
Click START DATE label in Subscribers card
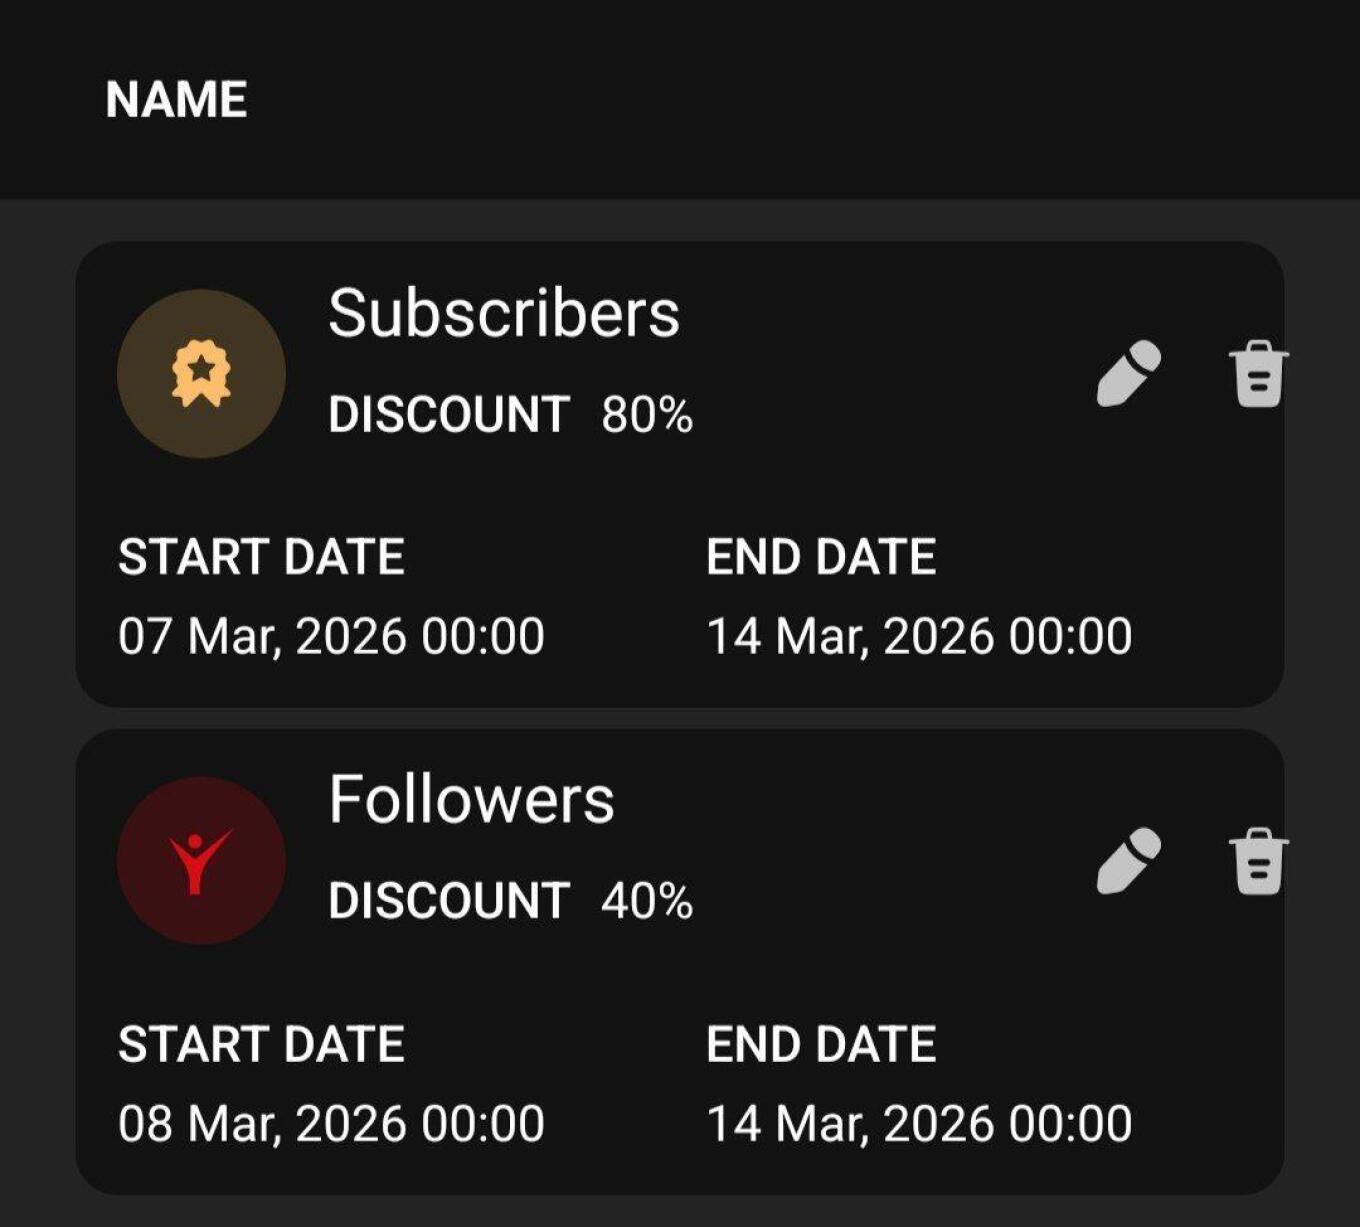[261, 557]
